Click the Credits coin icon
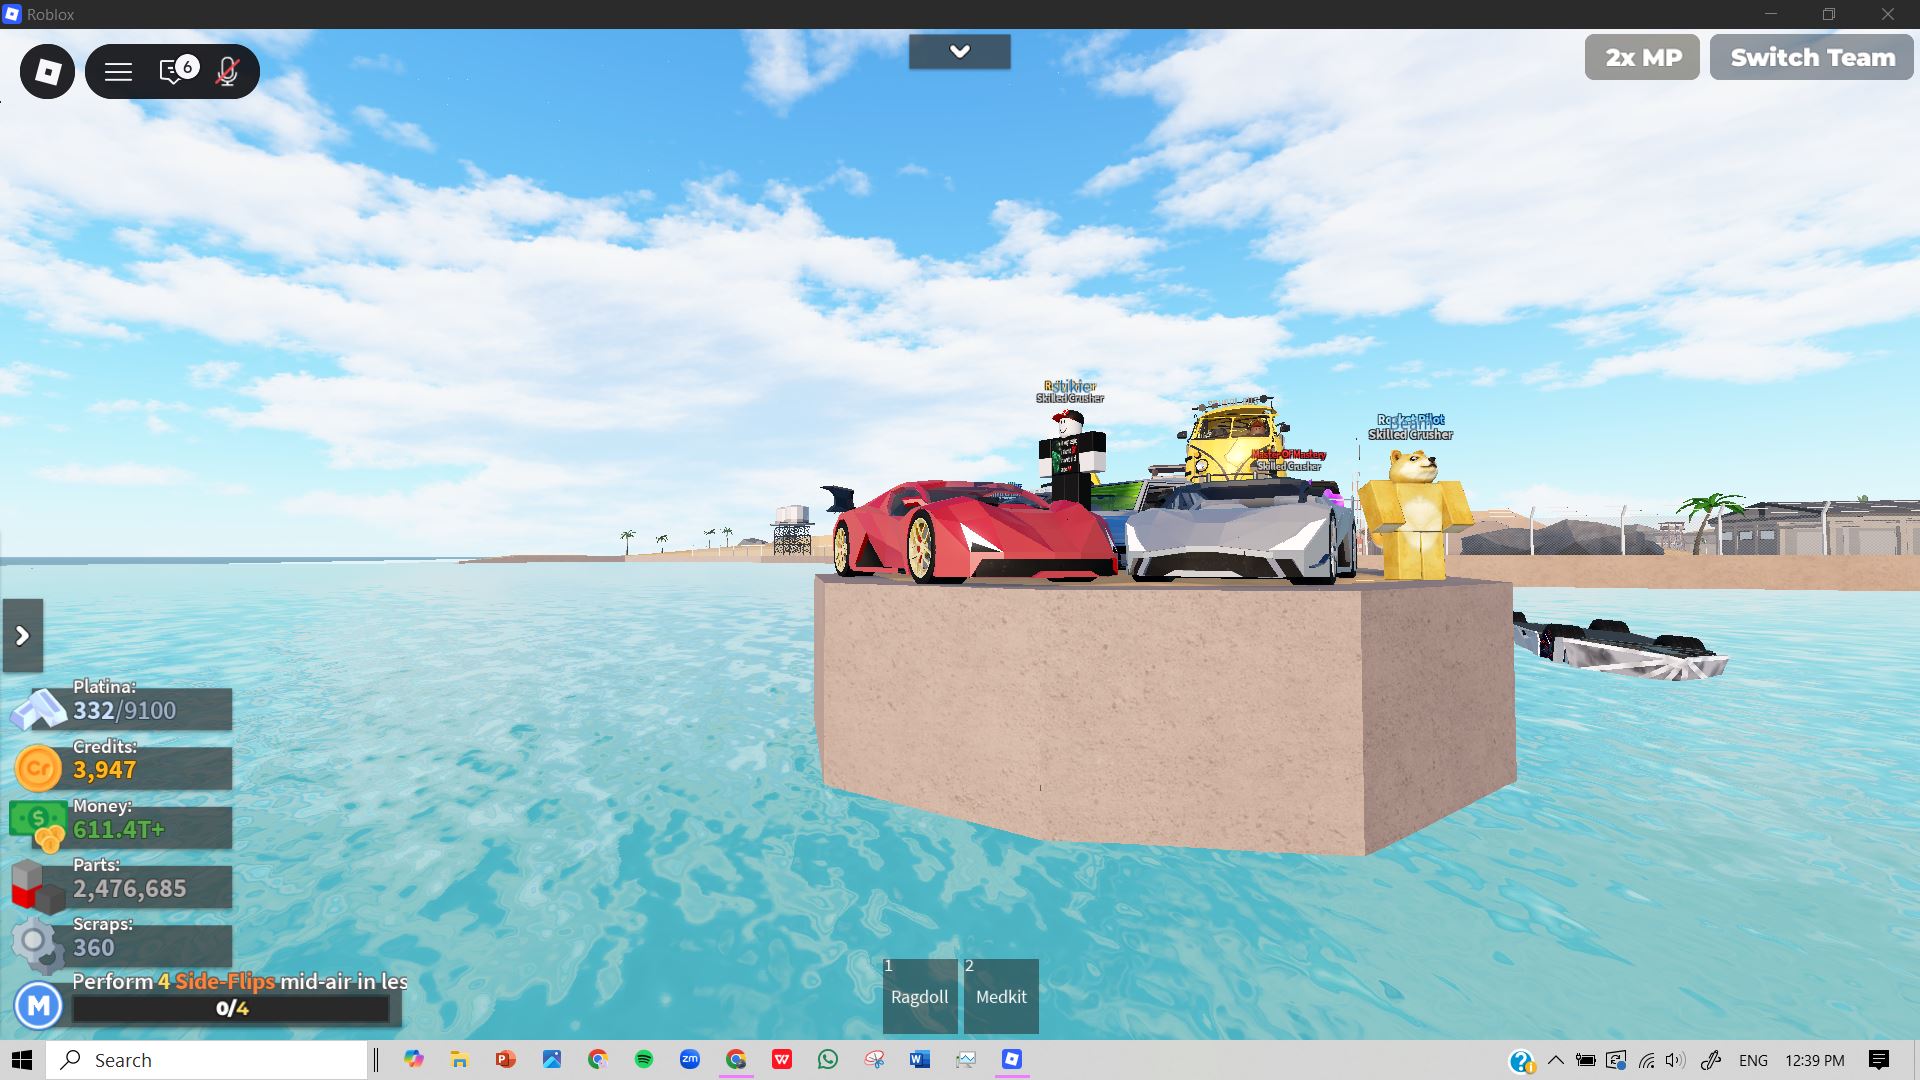 38,768
